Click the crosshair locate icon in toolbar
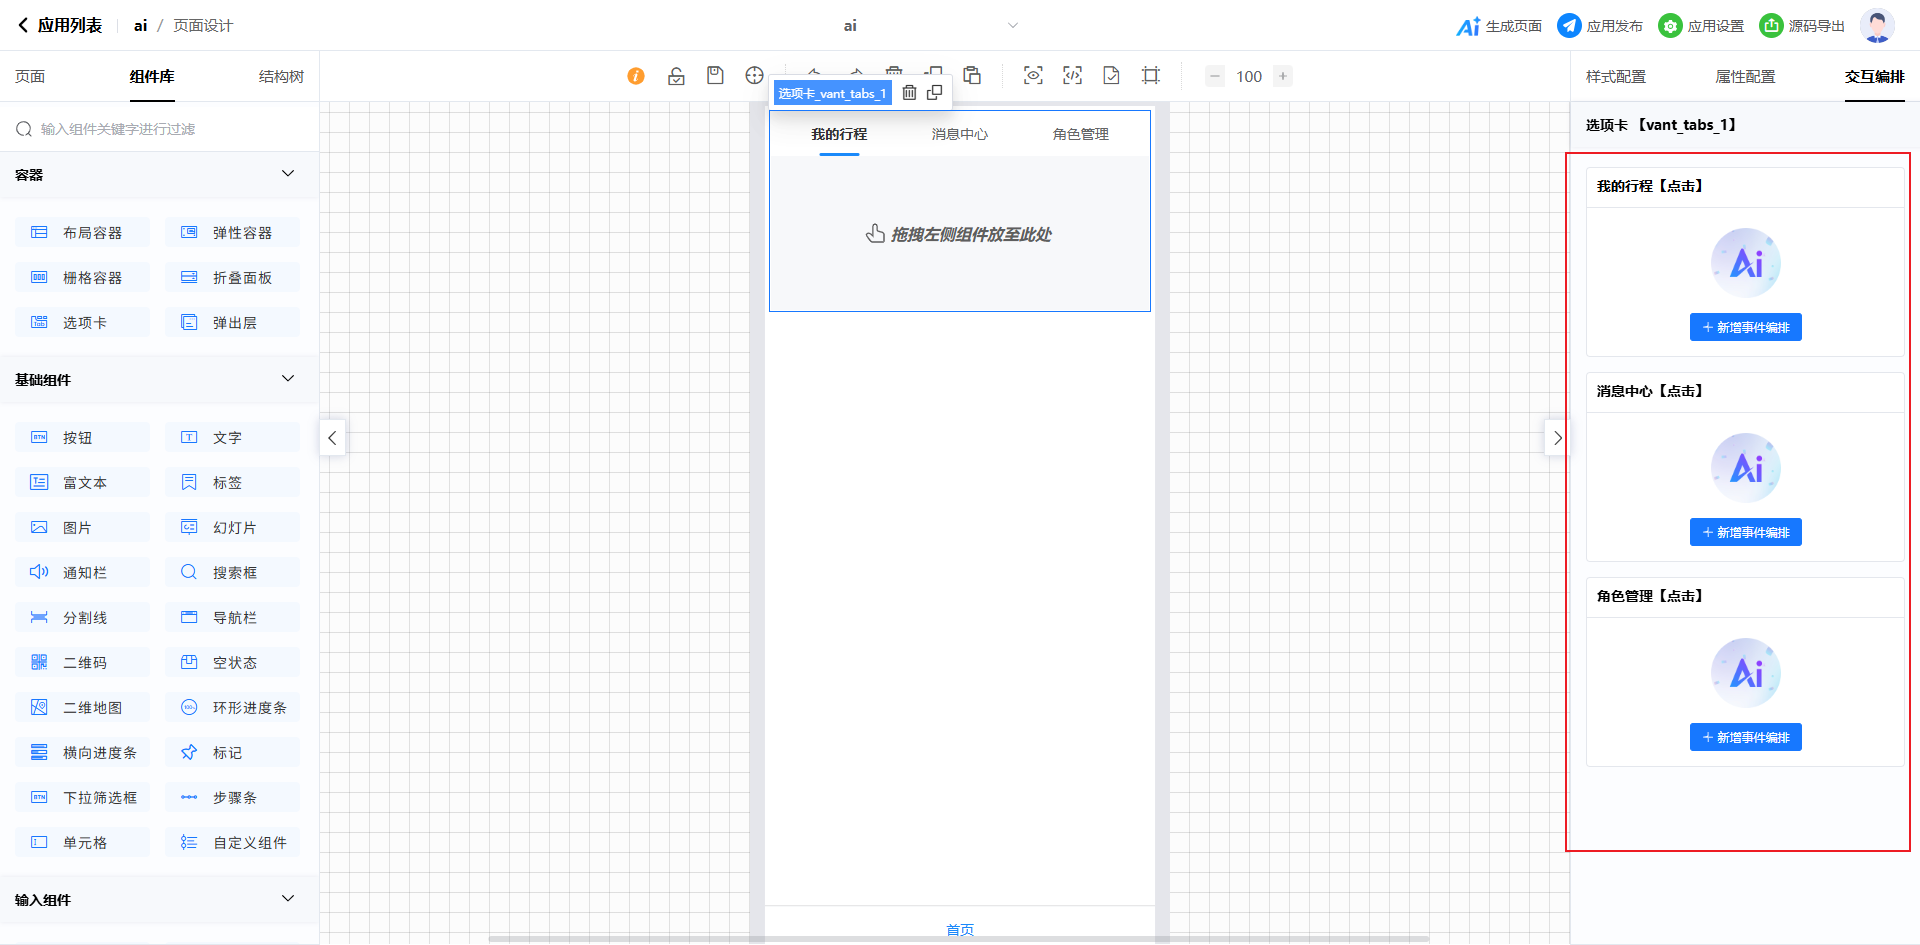The image size is (1920, 945). coord(754,76)
